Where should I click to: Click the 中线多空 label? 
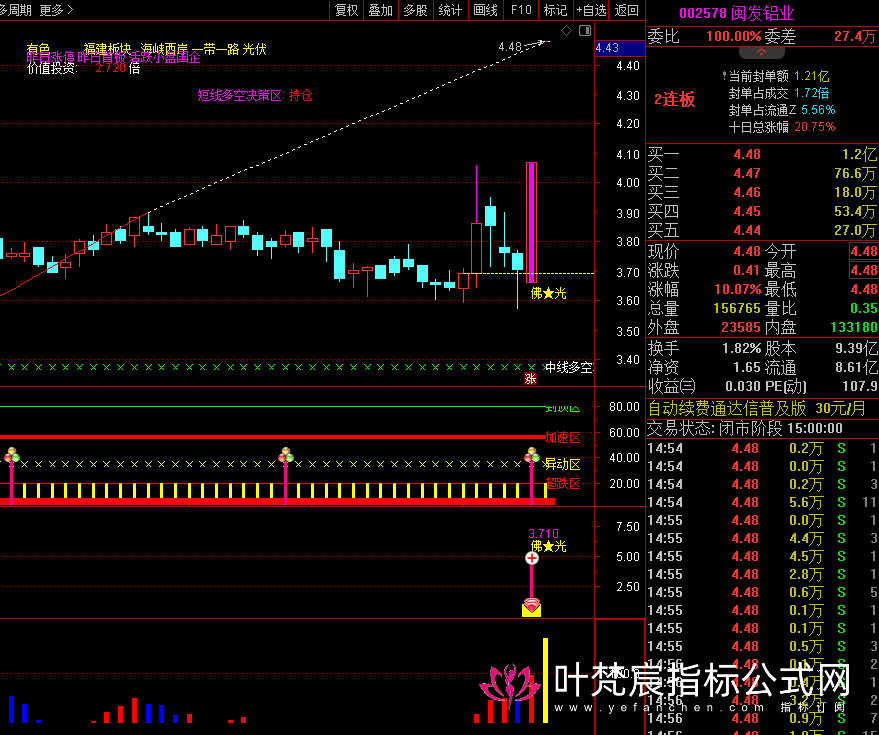point(568,368)
